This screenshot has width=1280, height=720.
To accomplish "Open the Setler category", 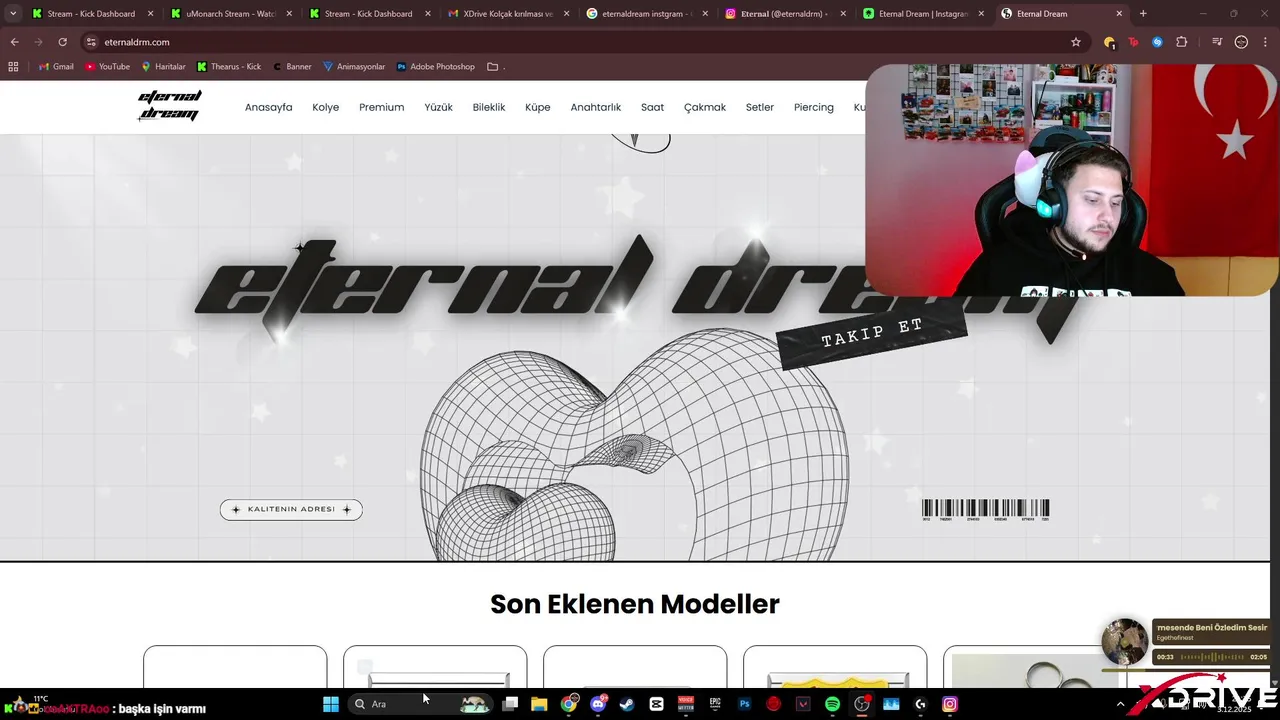I will click(760, 107).
